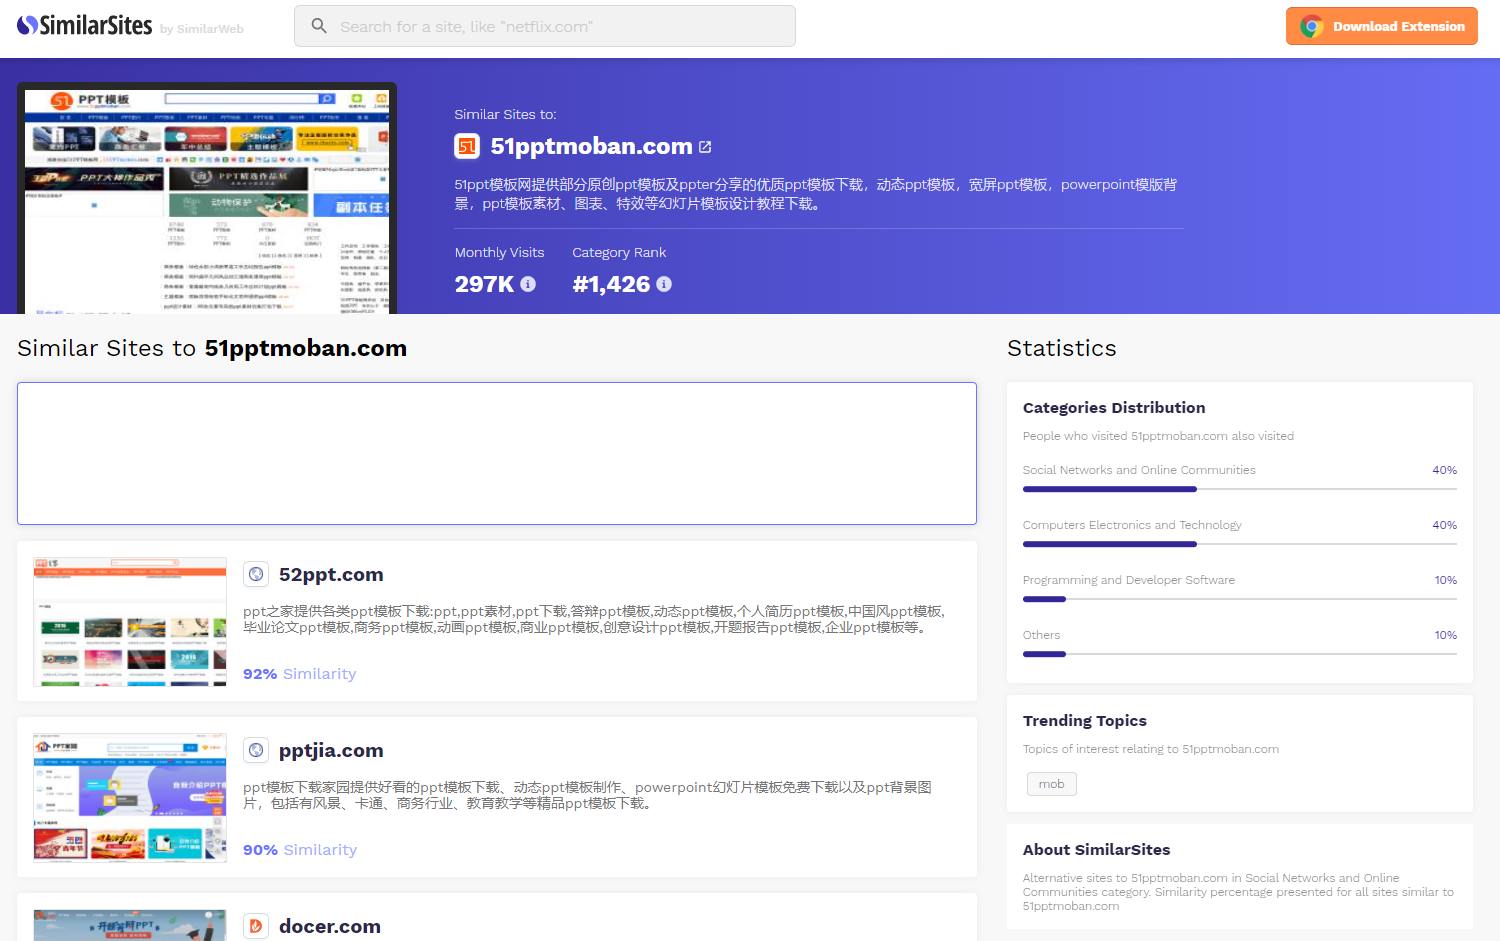Open the docer.com site link

pyautogui.click(x=330, y=927)
